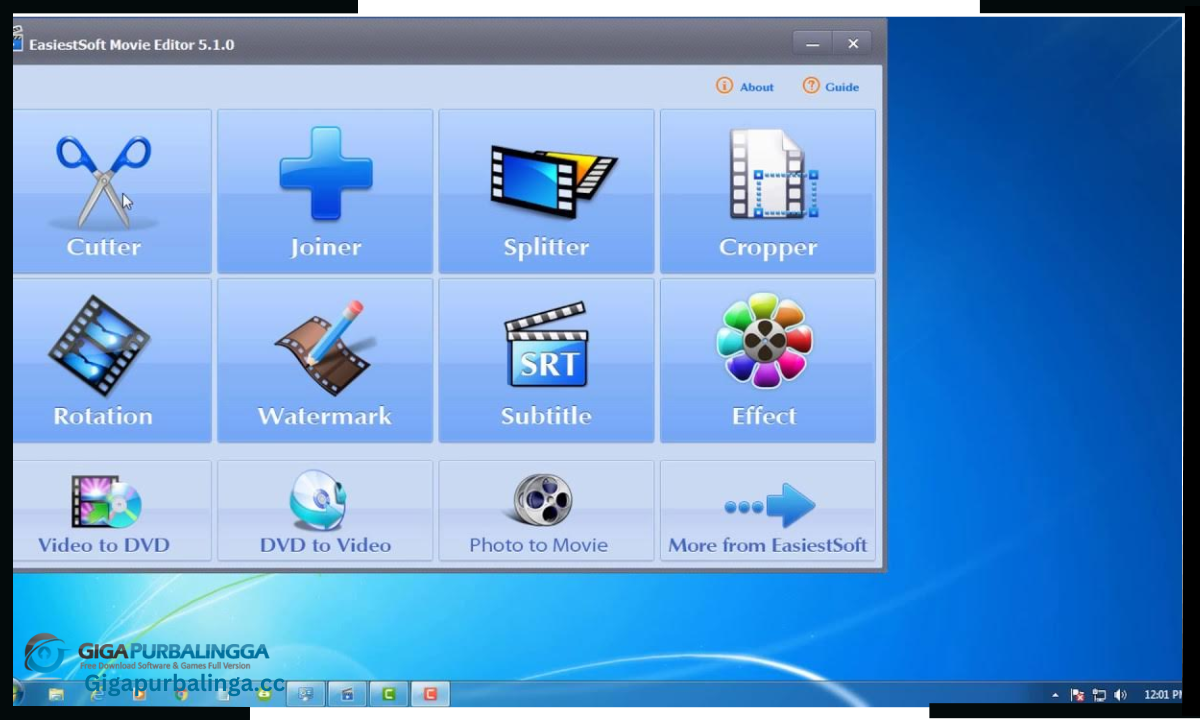The height and width of the screenshot is (720, 1200).
Task: Open the network tray icon
Action: [1099, 695]
